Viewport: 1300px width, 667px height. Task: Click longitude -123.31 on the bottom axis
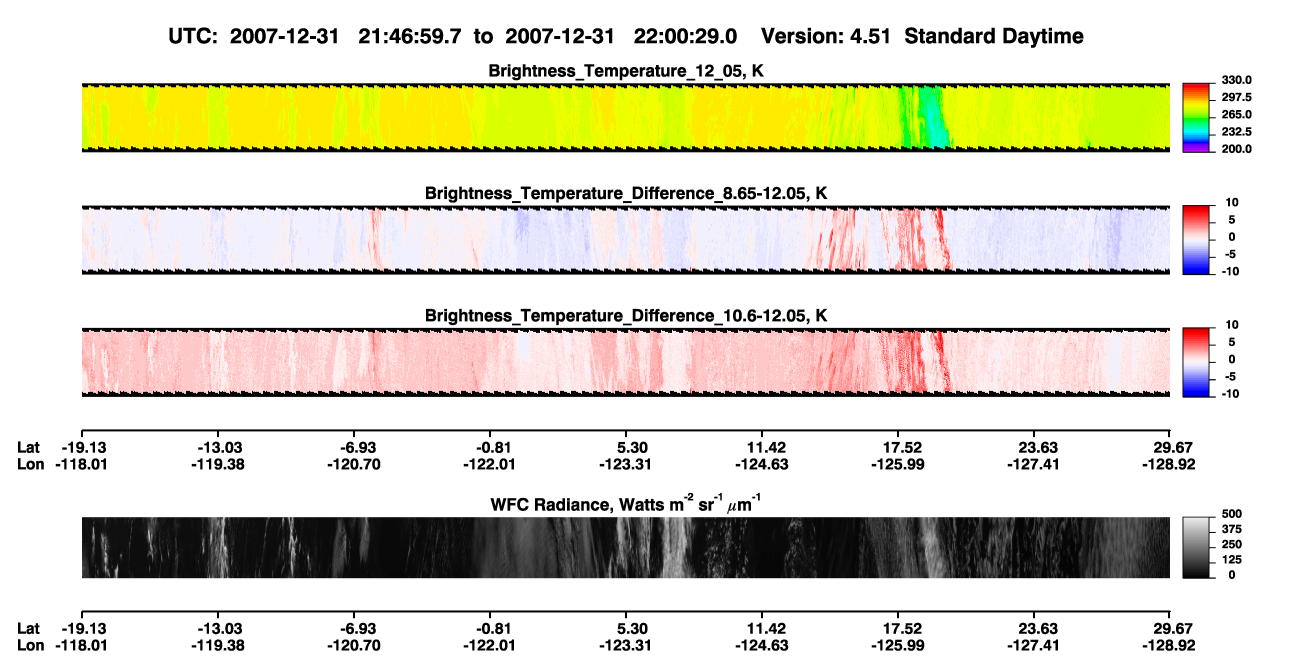[x=626, y=645]
